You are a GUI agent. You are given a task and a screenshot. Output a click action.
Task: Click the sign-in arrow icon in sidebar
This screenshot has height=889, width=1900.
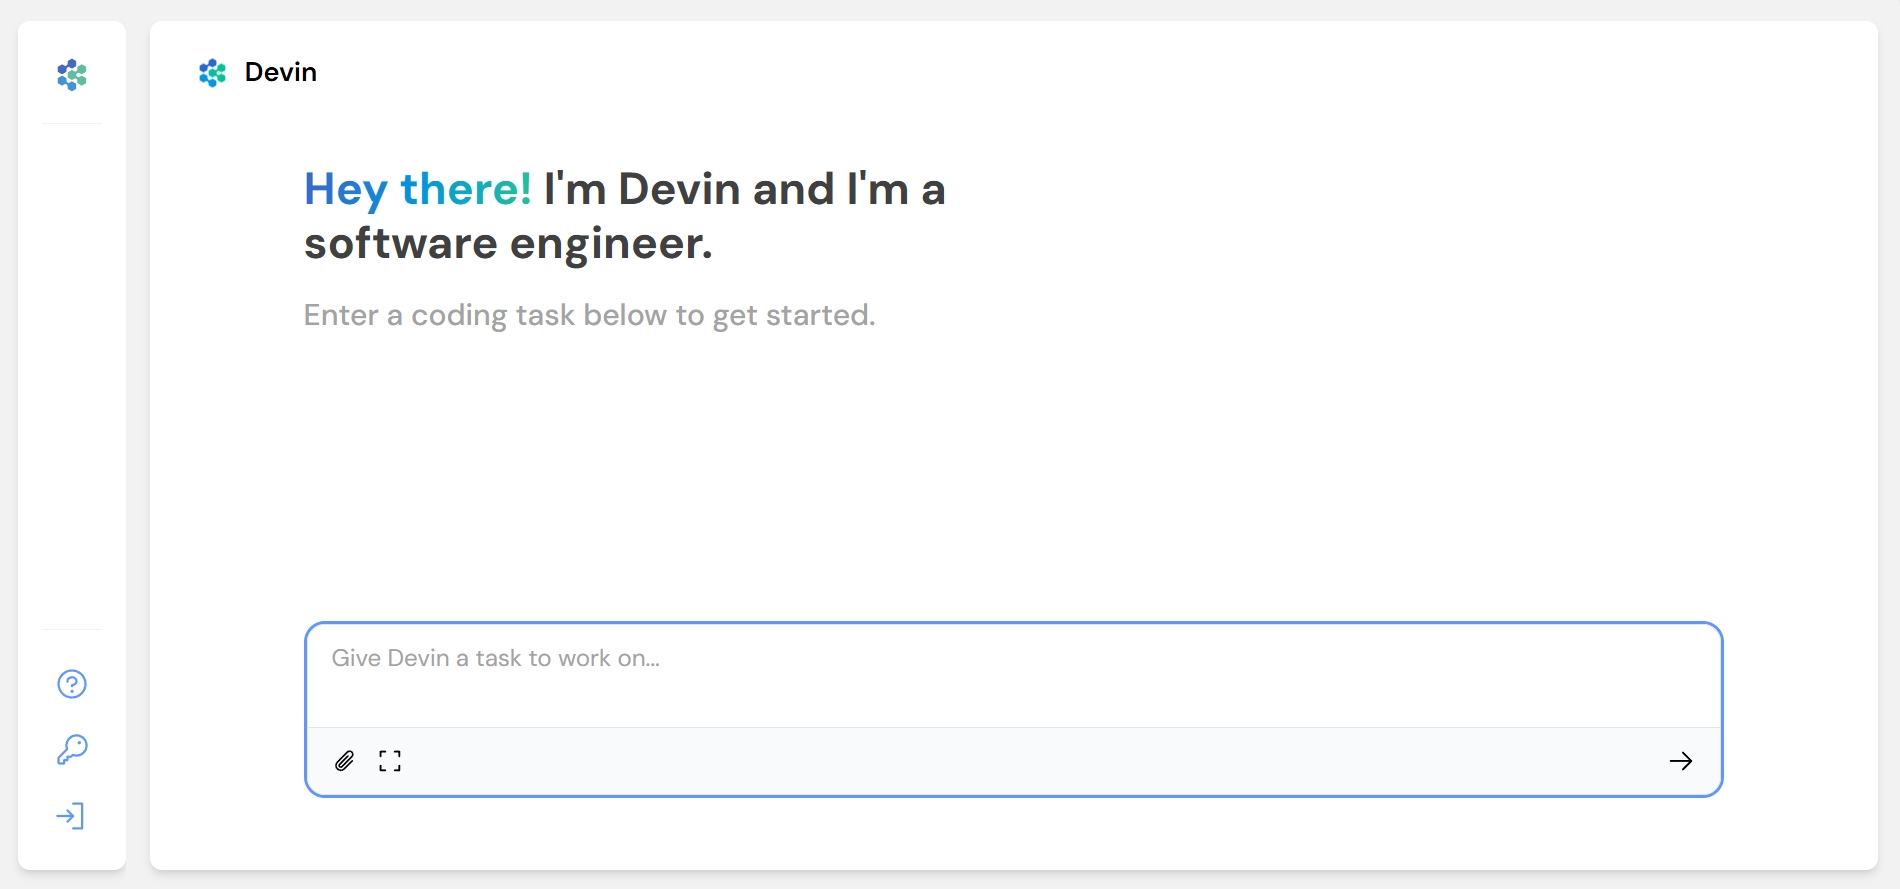click(x=71, y=816)
